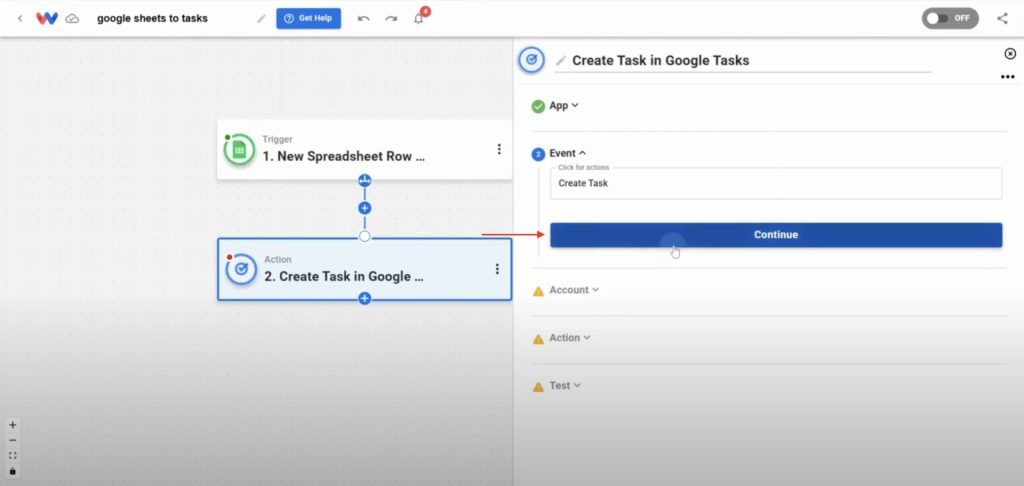Click the Google Tasks icon in panel header
The image size is (1024, 486).
click(532, 60)
